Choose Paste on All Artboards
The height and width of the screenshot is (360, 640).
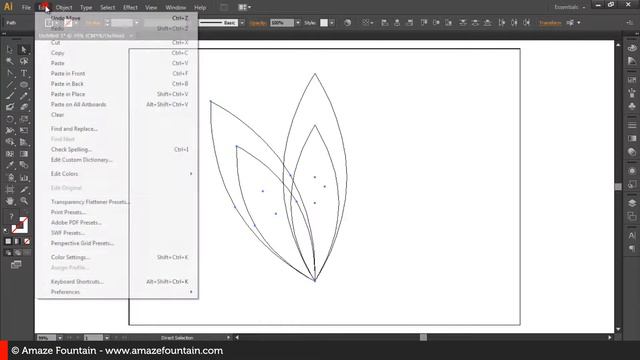[x=117, y=104]
